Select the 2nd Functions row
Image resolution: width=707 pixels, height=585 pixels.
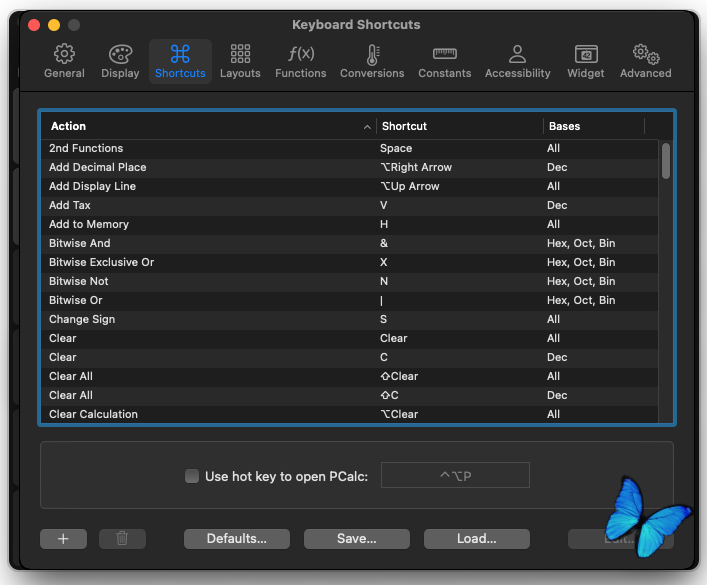coord(349,148)
